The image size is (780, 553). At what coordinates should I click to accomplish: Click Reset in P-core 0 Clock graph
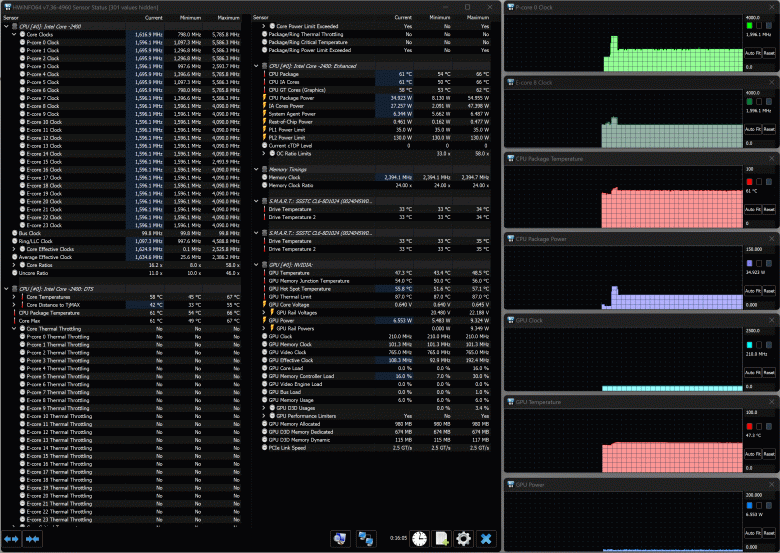point(769,53)
